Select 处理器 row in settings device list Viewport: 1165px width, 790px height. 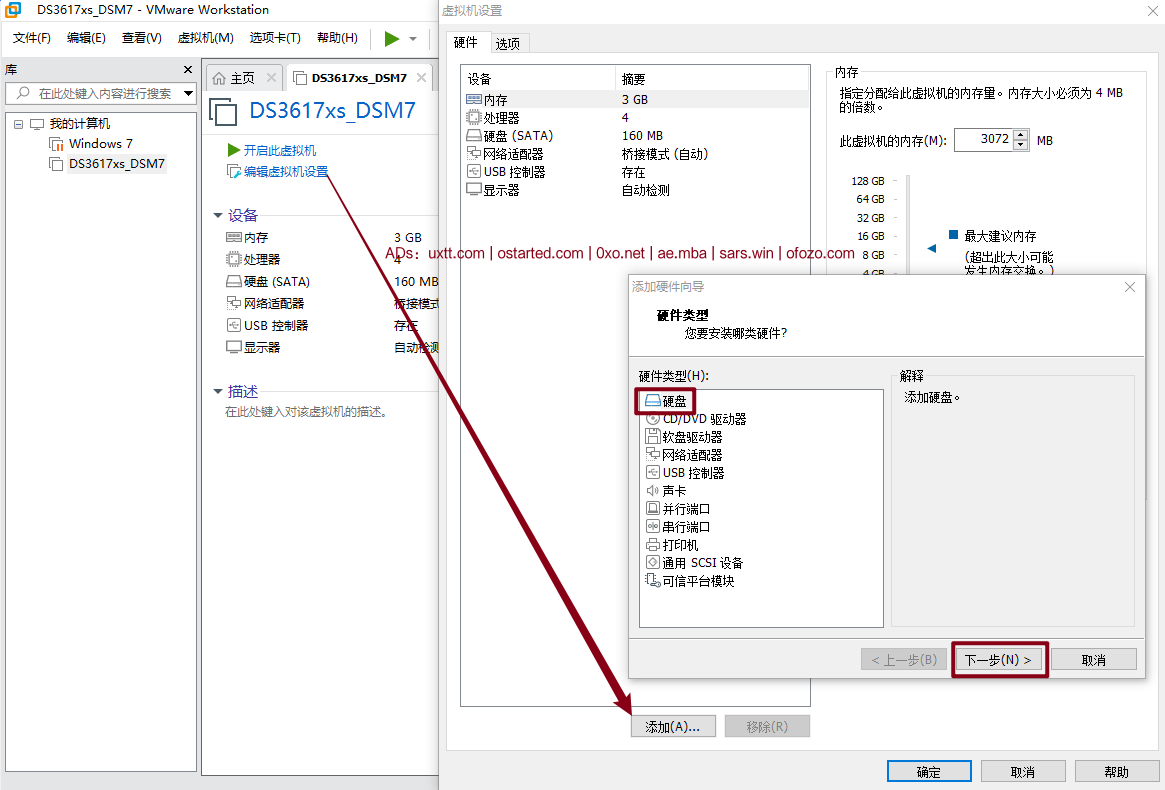(635, 117)
